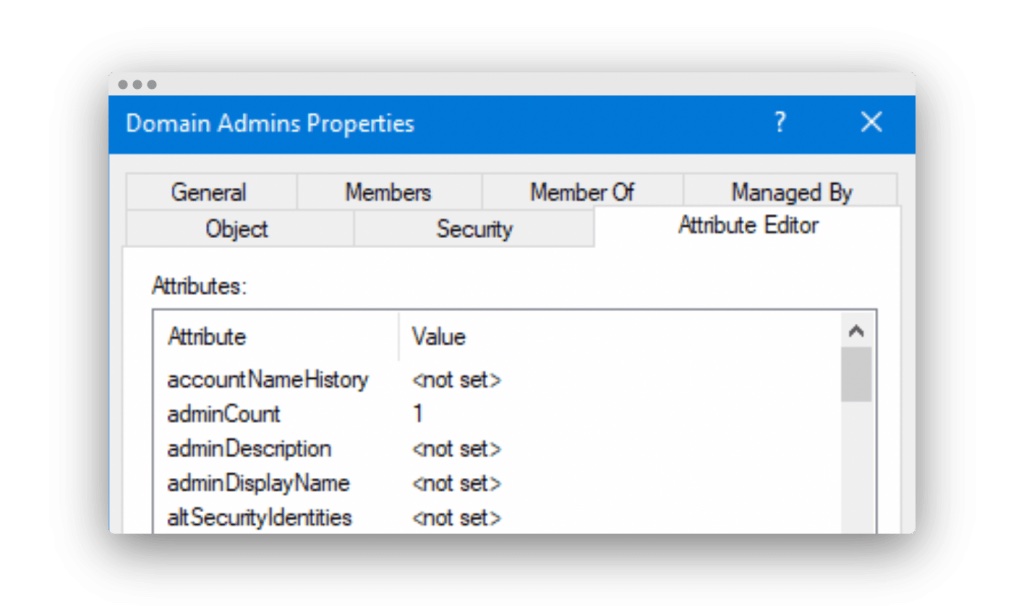
Task: Open the Member Of tab
Action: 582,192
